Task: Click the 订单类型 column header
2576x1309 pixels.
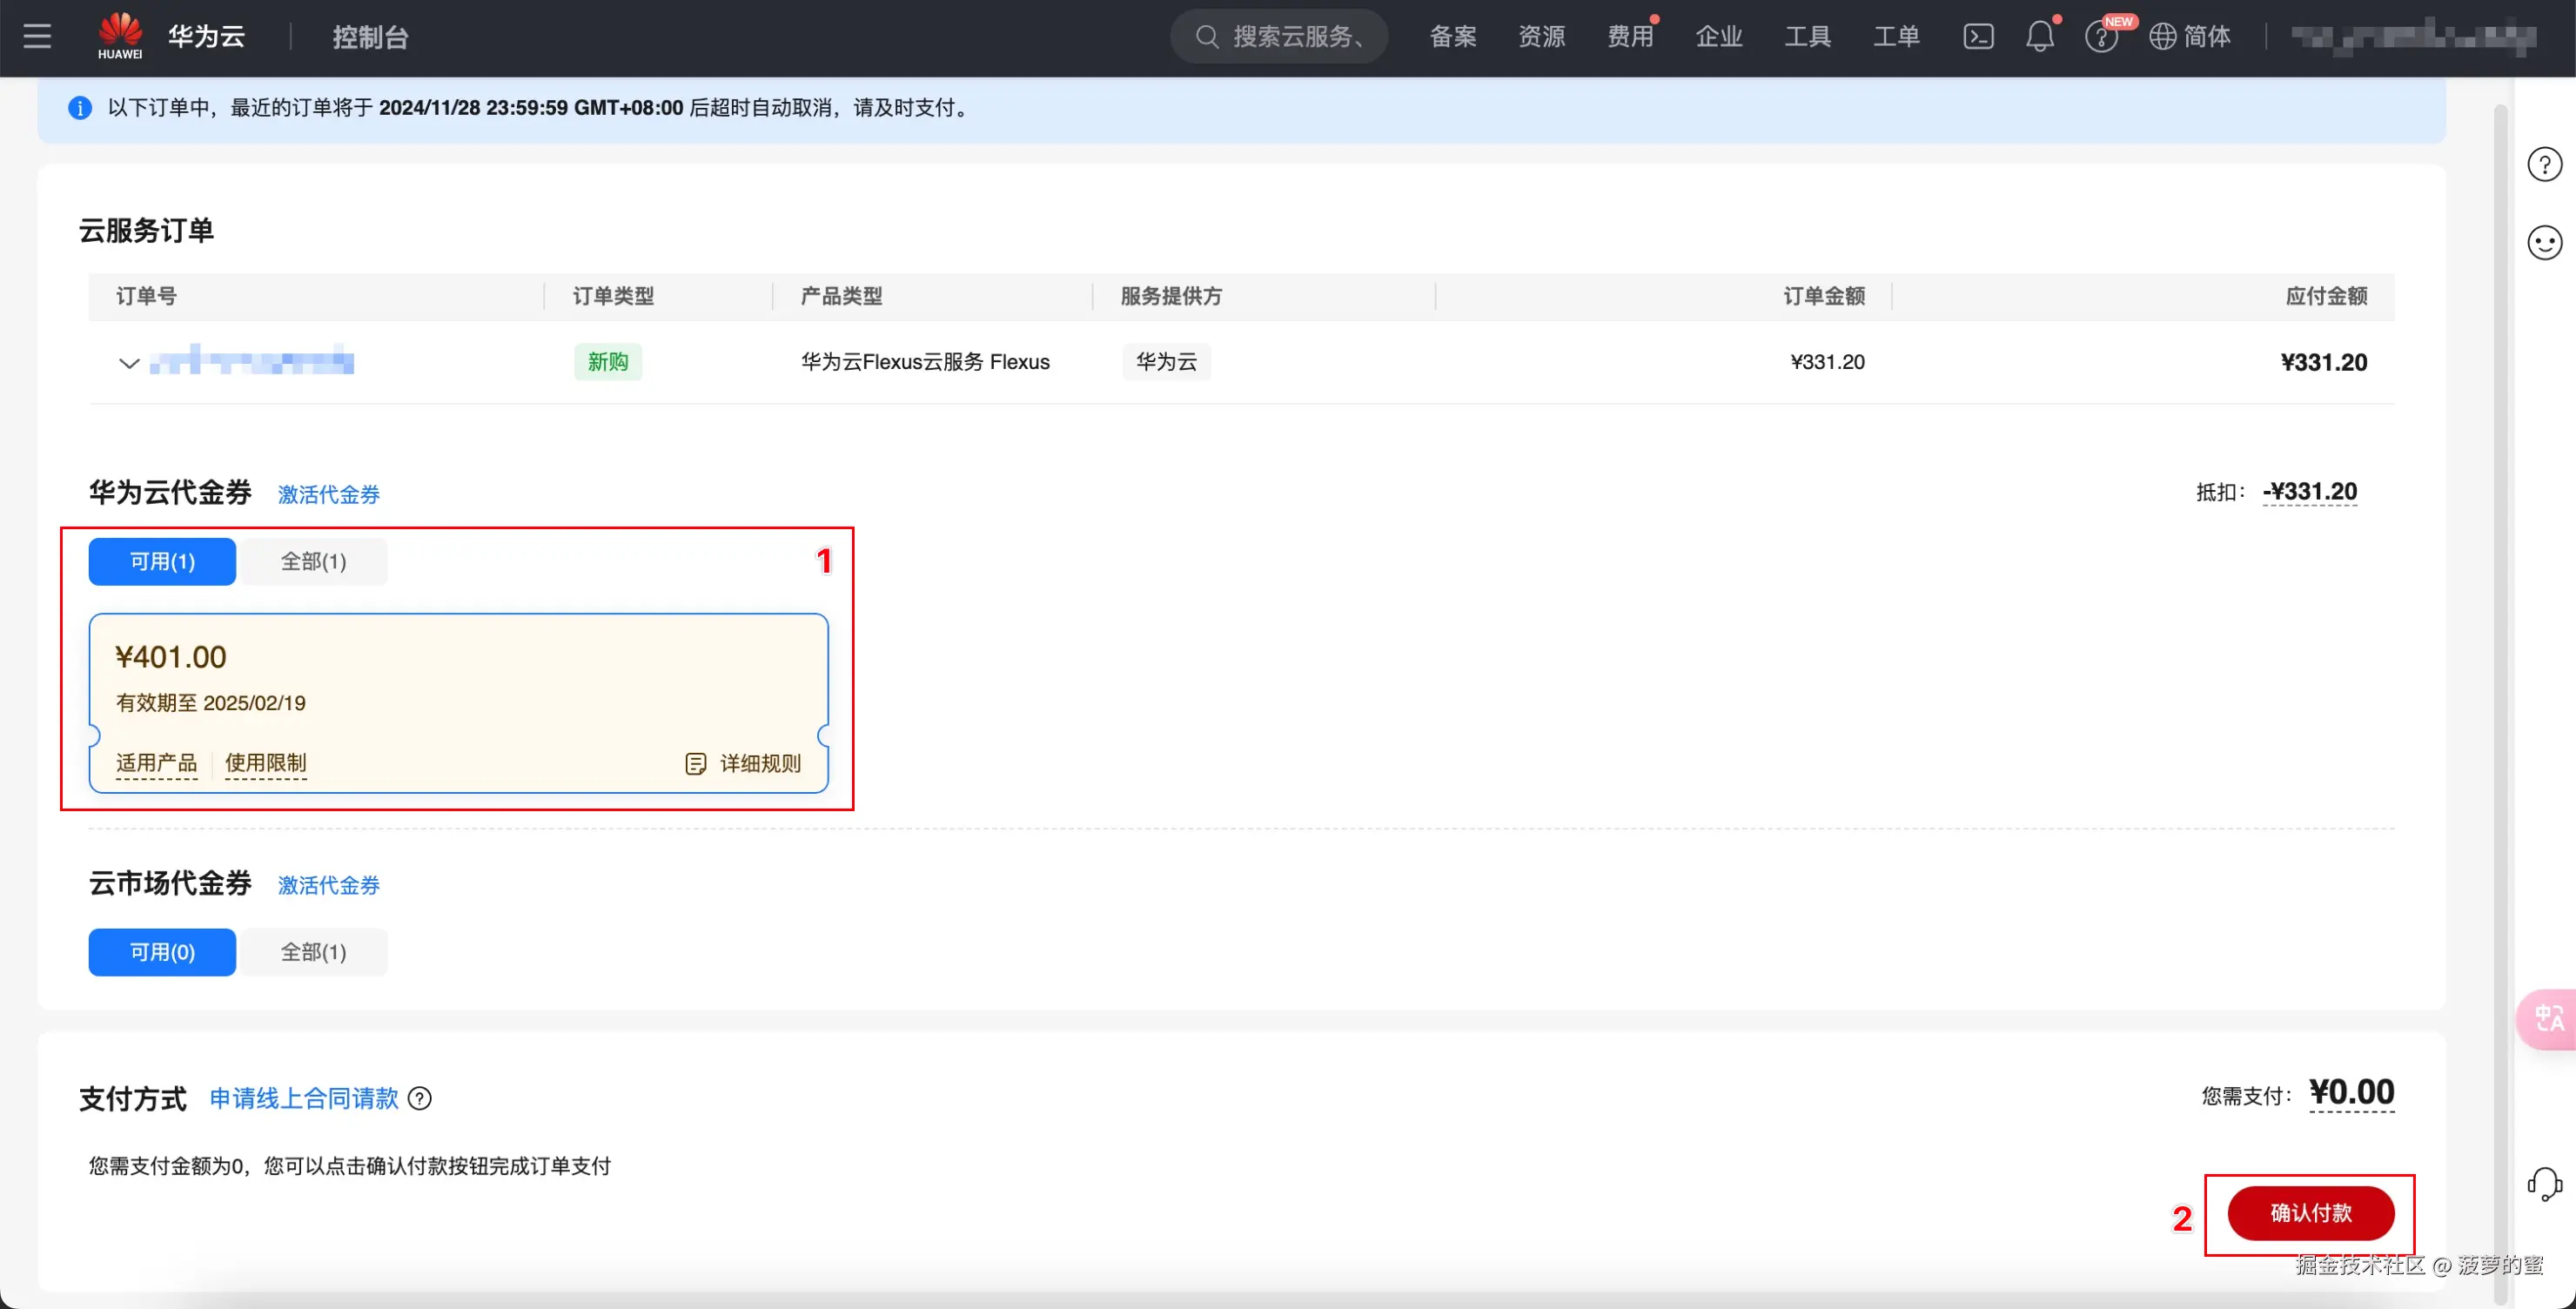Action: [613, 297]
